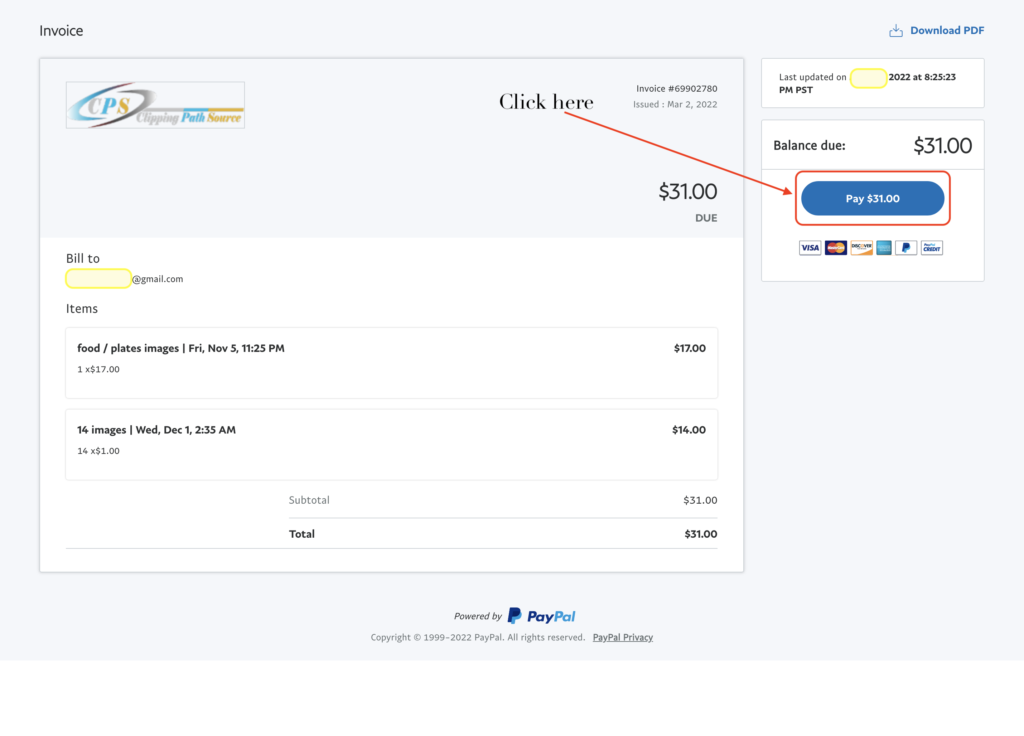Click the $14.00 item price
Image resolution: width=1024 pixels, height=736 pixels.
point(689,430)
